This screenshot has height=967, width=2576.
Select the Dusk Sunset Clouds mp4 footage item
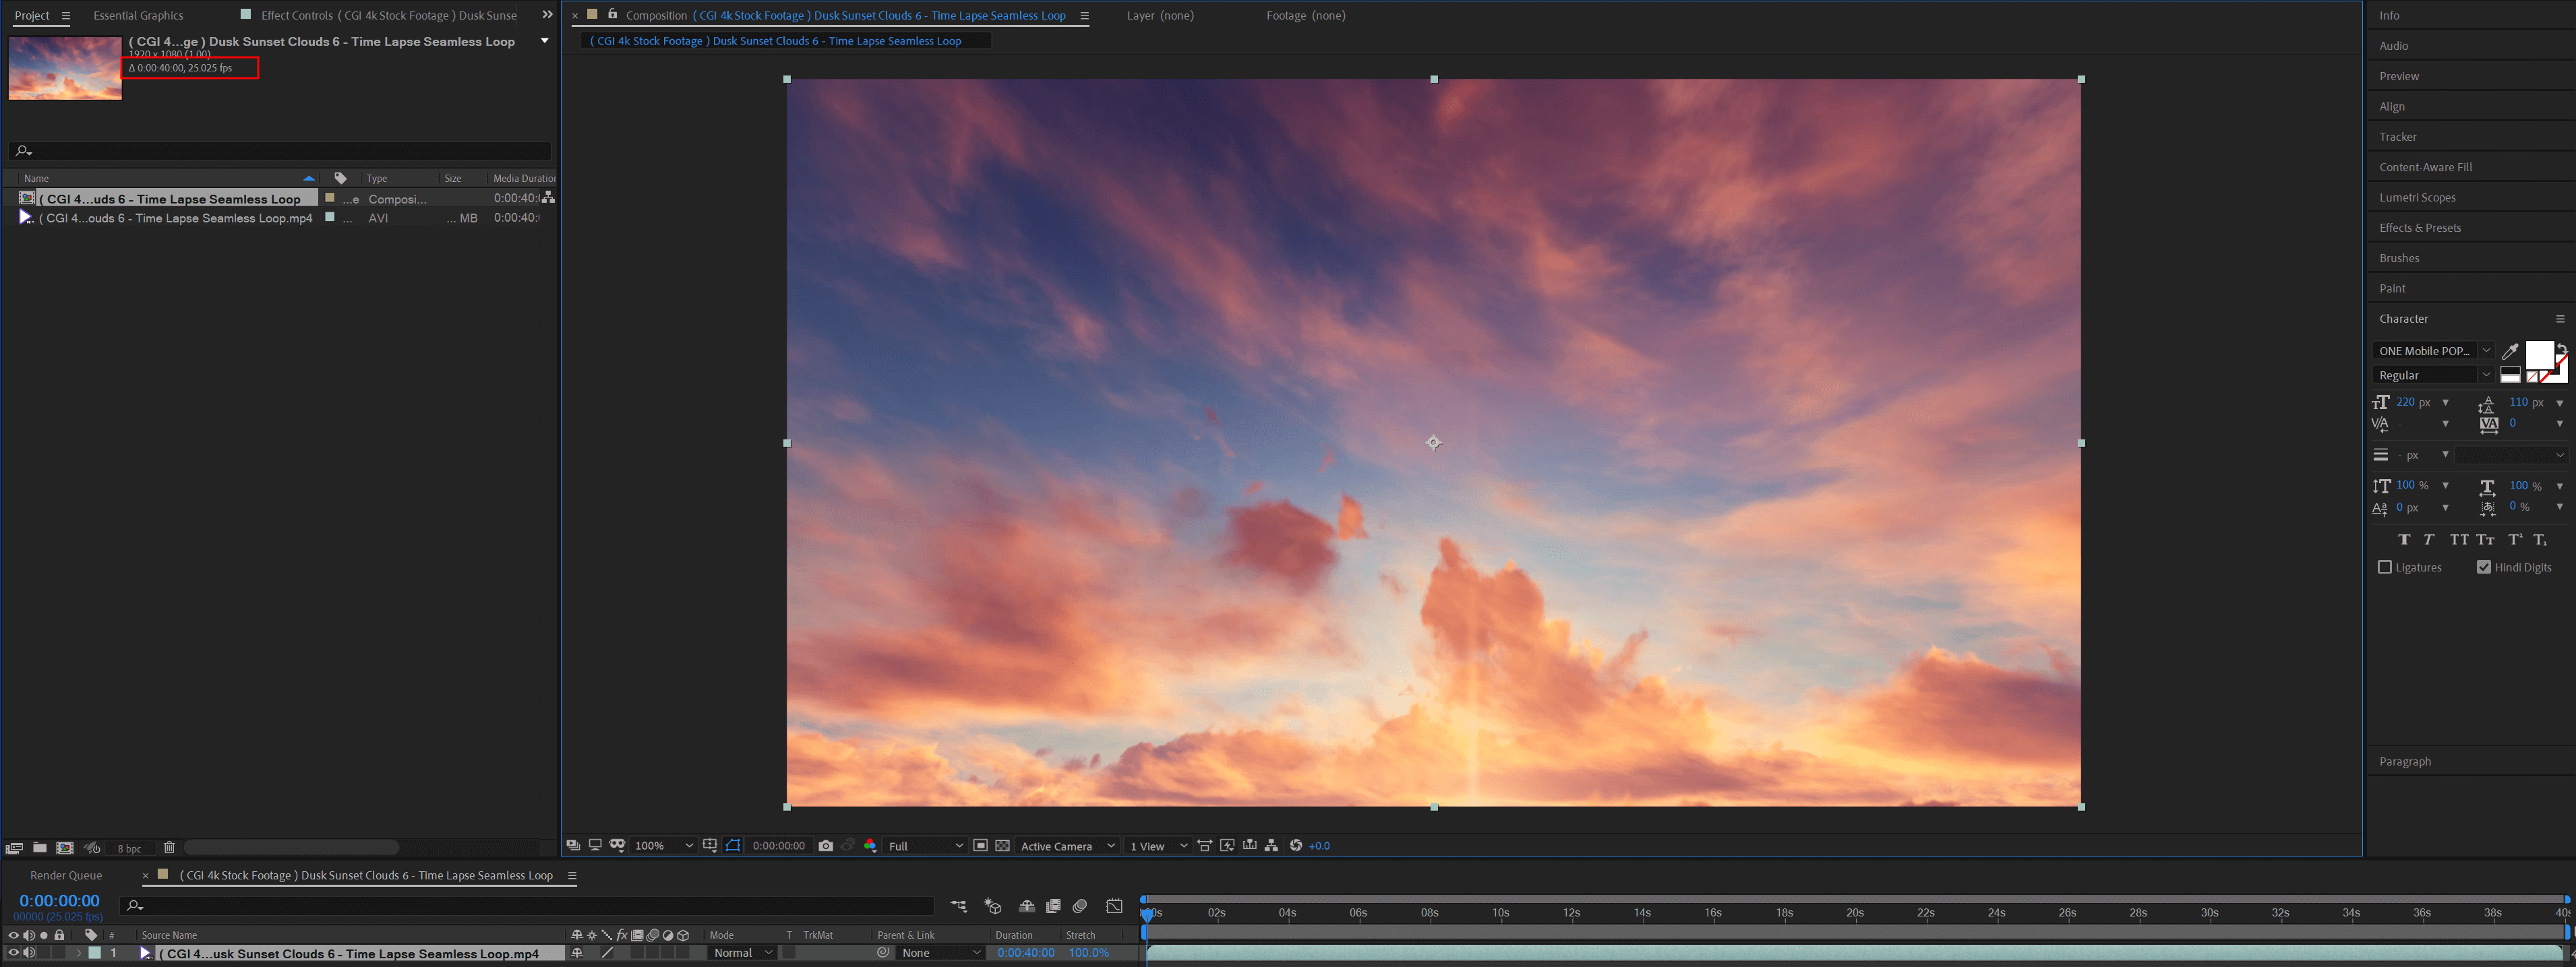(175, 218)
